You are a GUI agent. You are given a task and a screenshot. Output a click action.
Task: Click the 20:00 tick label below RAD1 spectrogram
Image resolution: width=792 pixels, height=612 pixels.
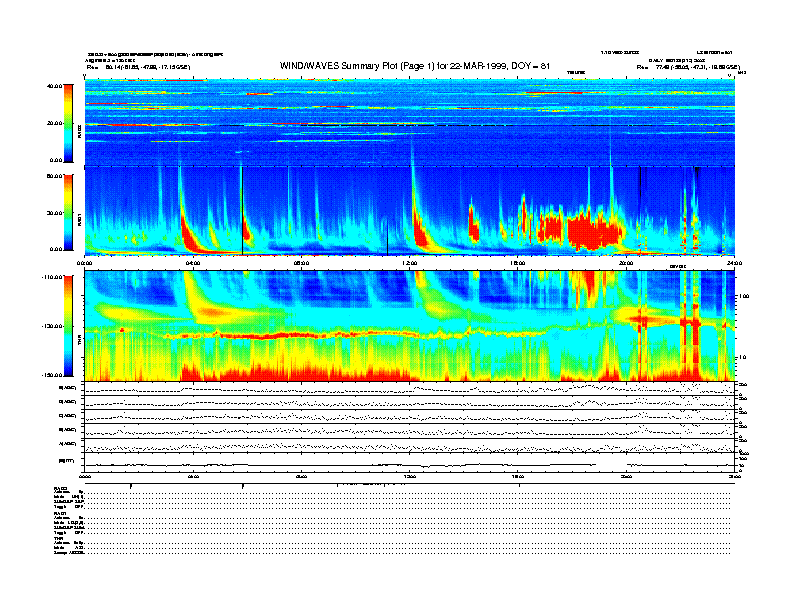(x=626, y=263)
